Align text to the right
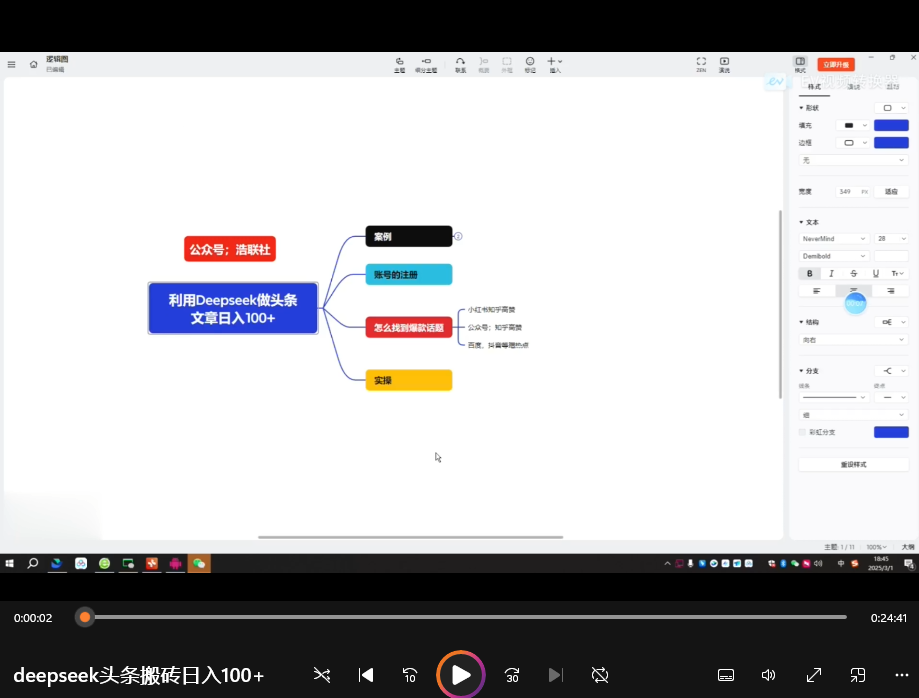Image resolution: width=919 pixels, height=698 pixels. click(890, 291)
